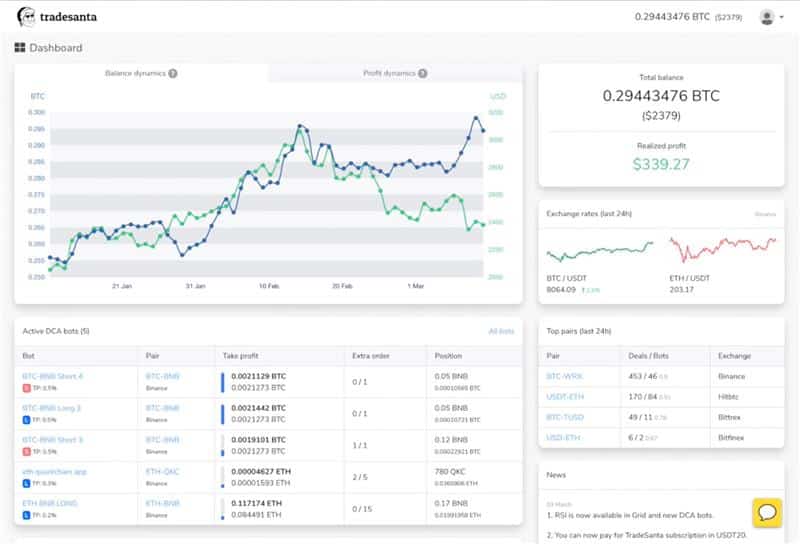Click the header balance 0.29443476 BTC
800x544 pixels.
coord(672,17)
